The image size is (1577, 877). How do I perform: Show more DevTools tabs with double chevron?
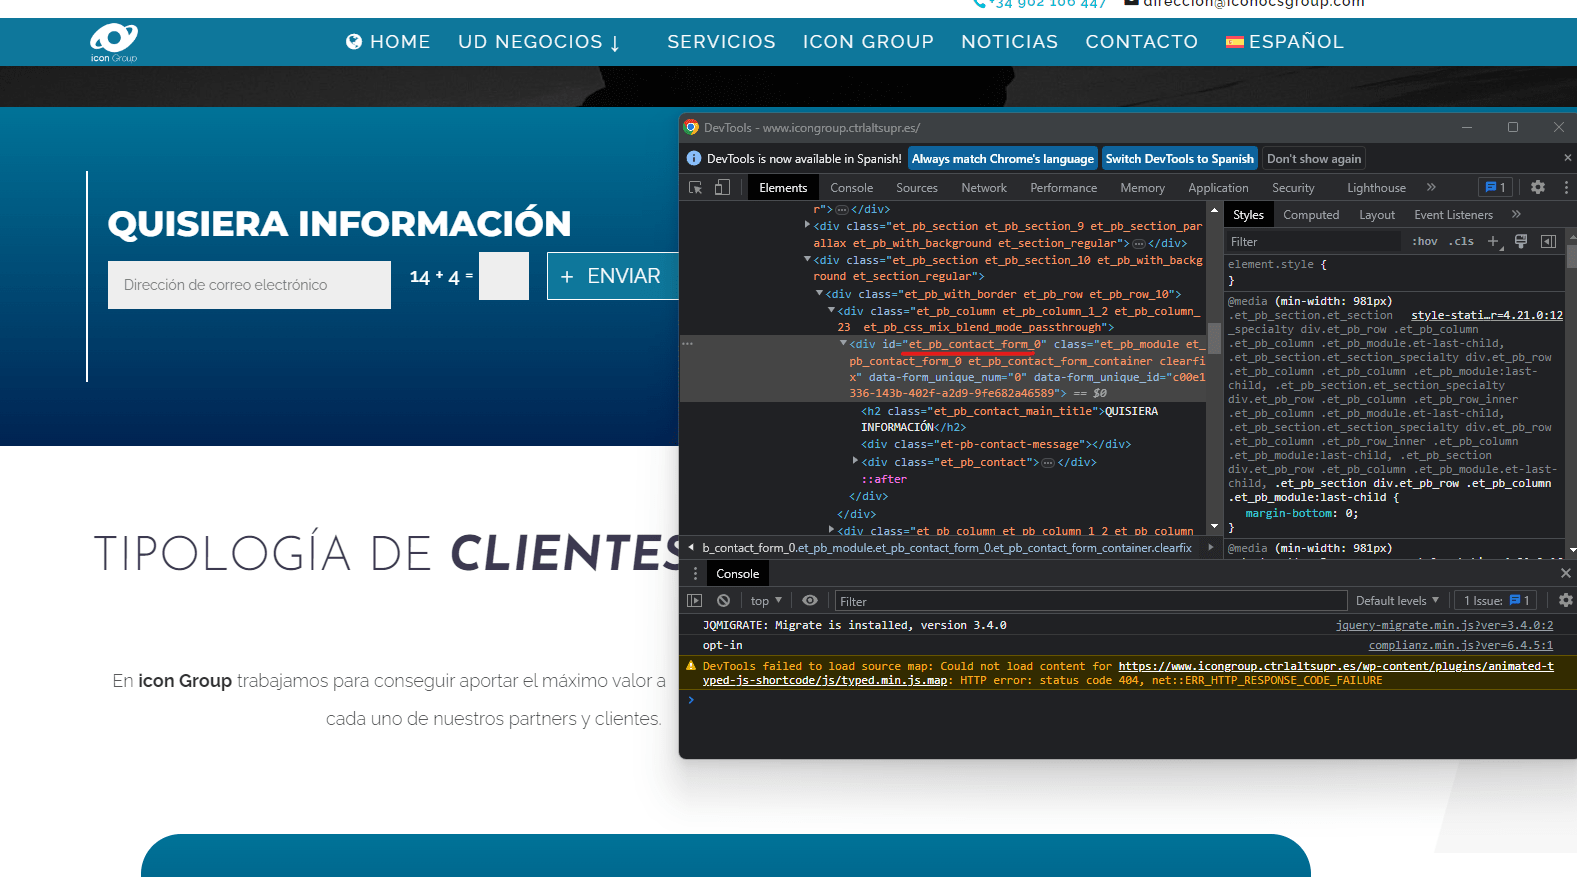1431,187
